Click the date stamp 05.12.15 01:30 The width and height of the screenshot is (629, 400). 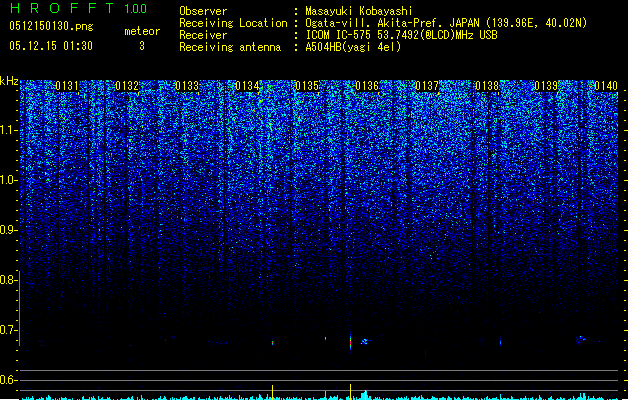[51, 46]
